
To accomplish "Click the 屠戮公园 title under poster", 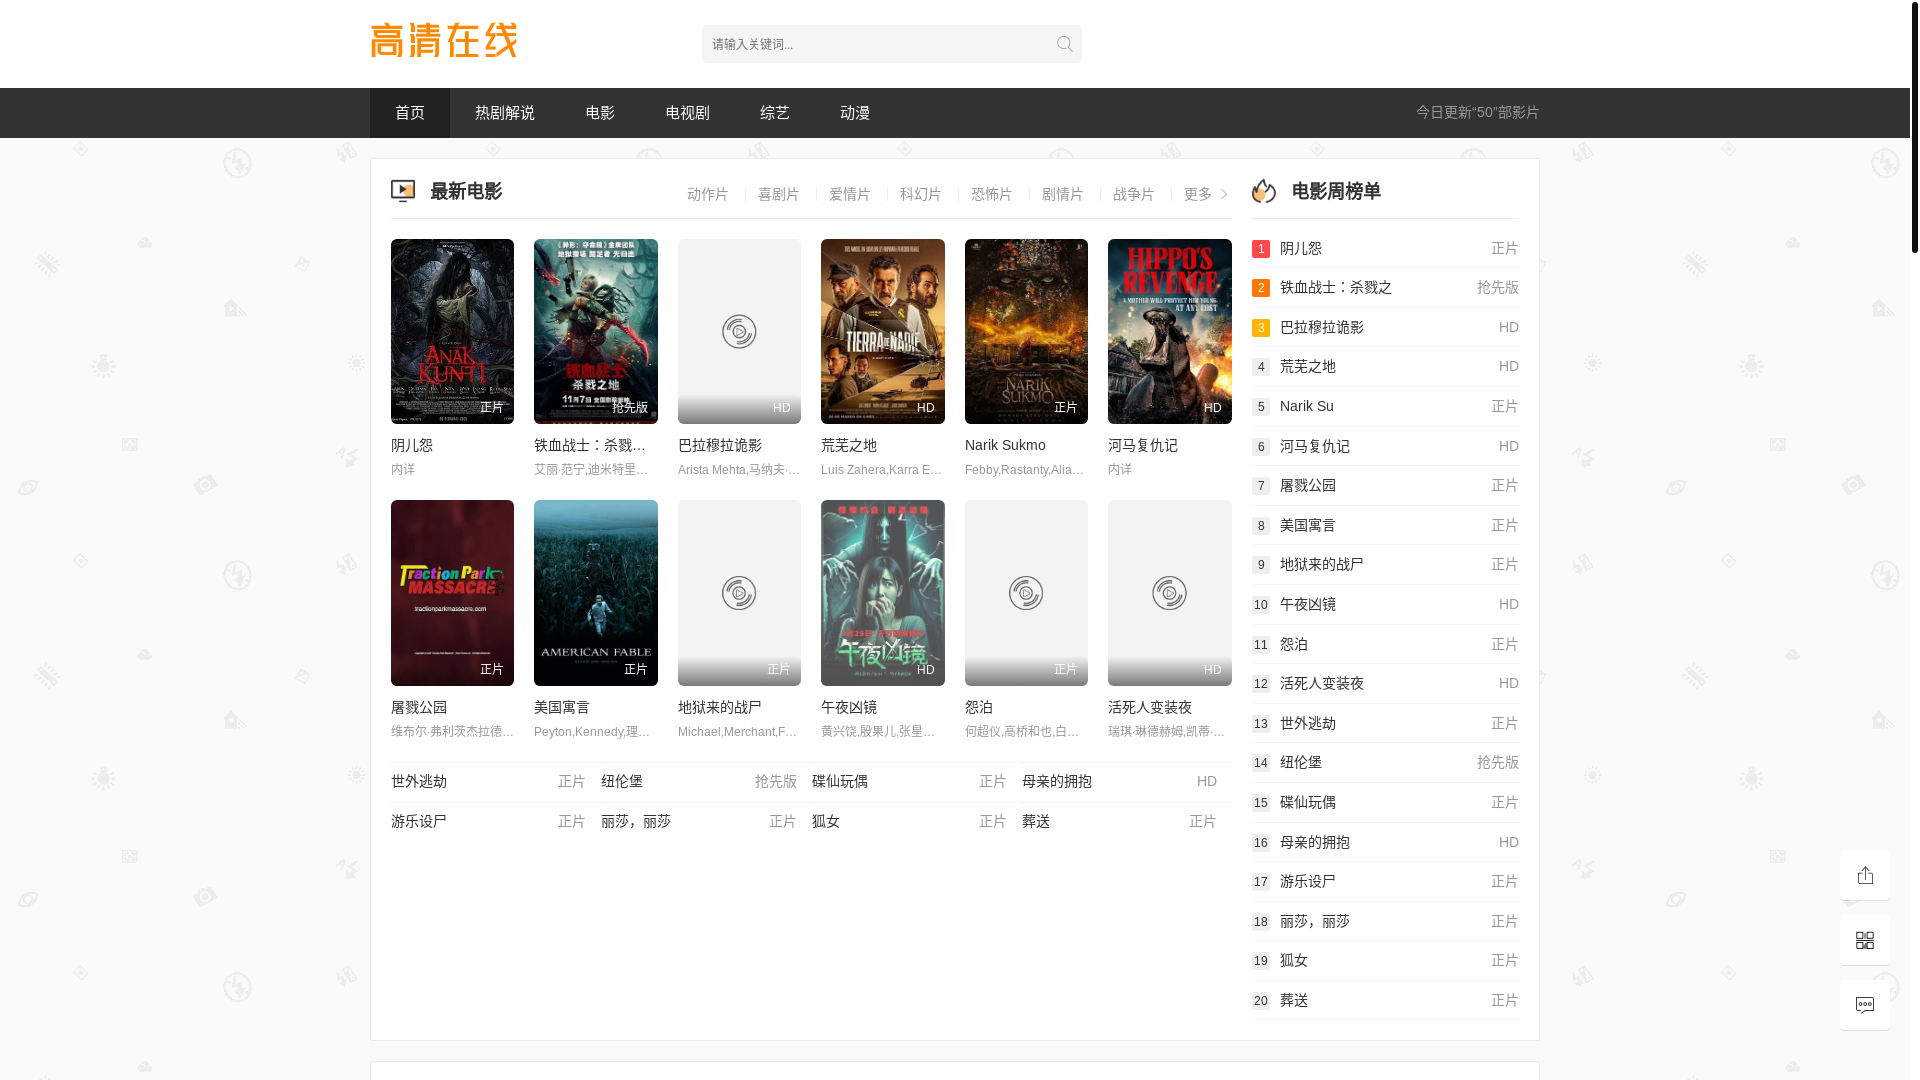I will (419, 707).
